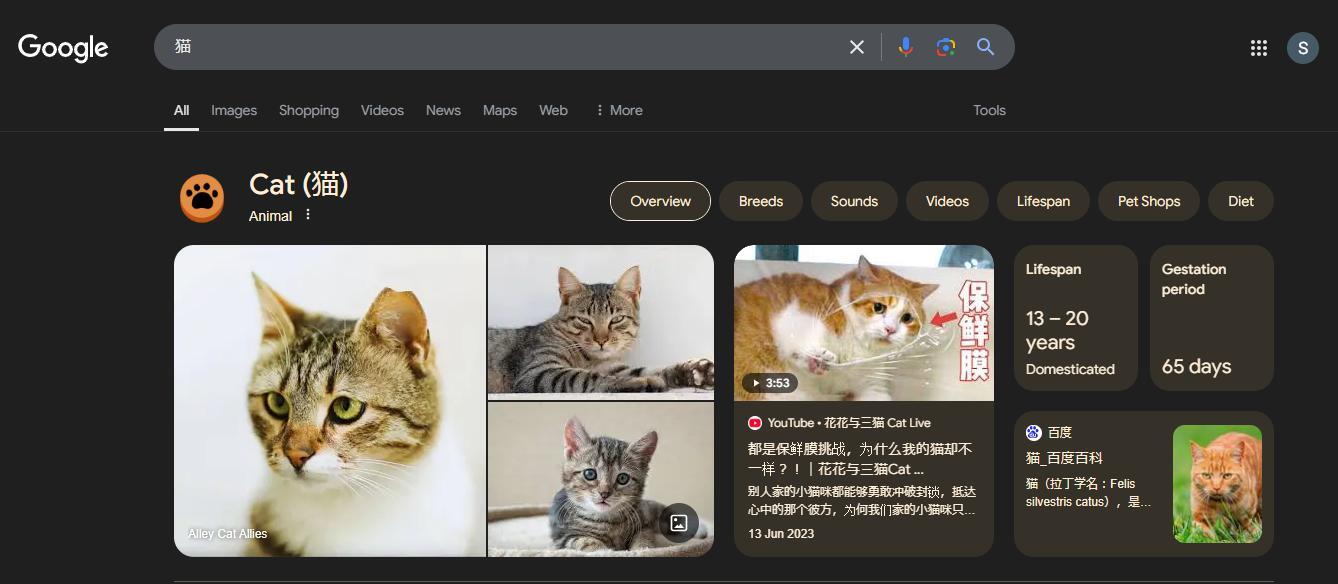Select the Breeds chip
Screen dimensions: 1338x584
(x=760, y=201)
